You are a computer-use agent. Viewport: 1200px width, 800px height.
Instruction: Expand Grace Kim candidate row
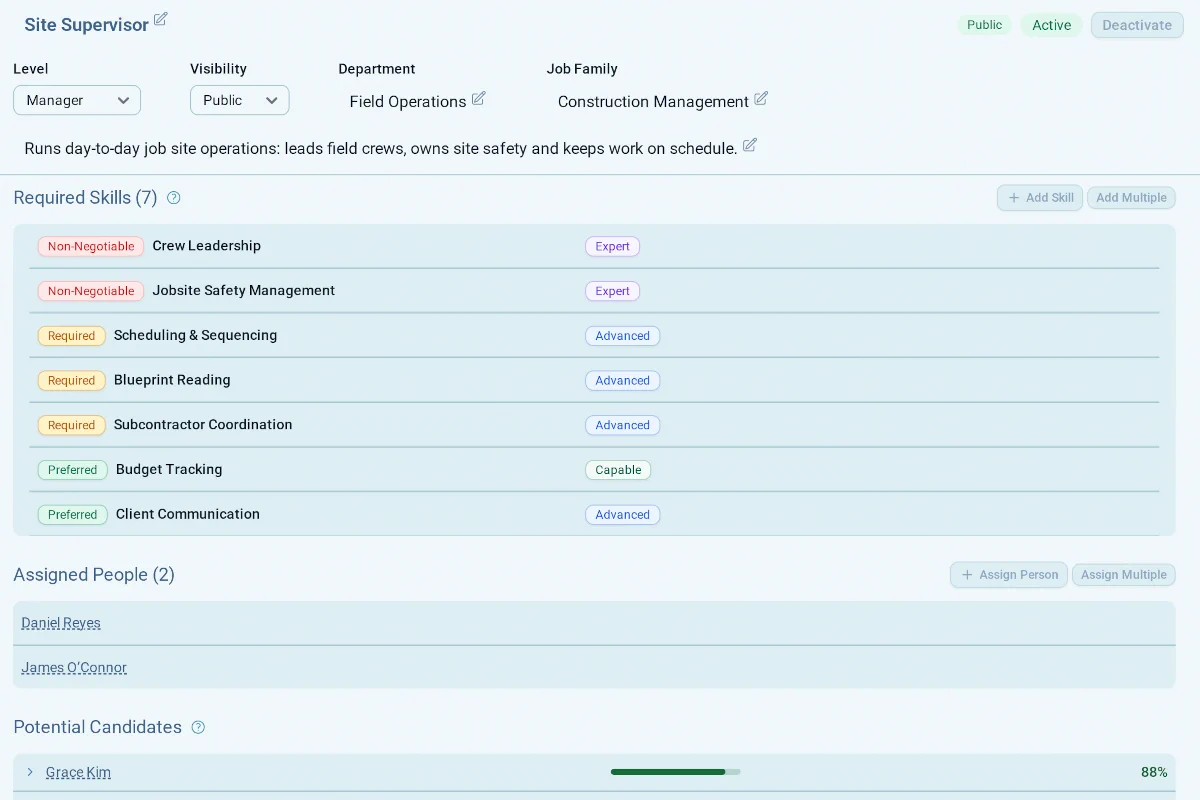30,772
